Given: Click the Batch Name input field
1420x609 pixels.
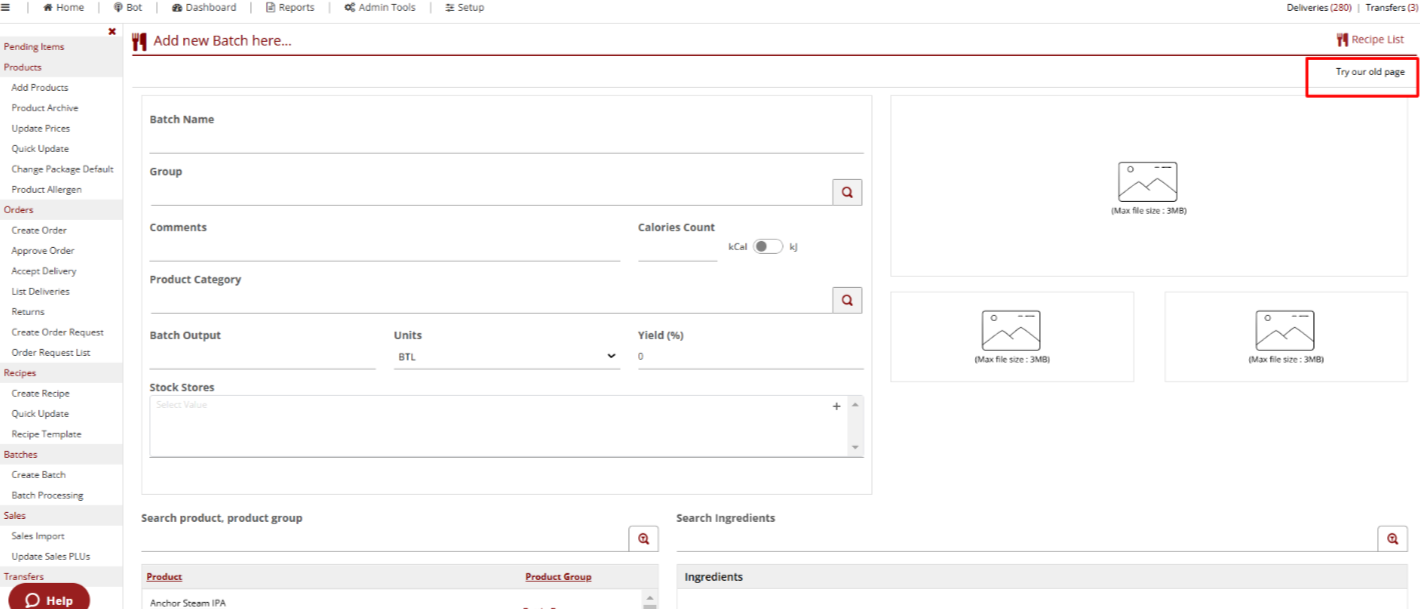Looking at the screenshot, I should click(x=506, y=140).
